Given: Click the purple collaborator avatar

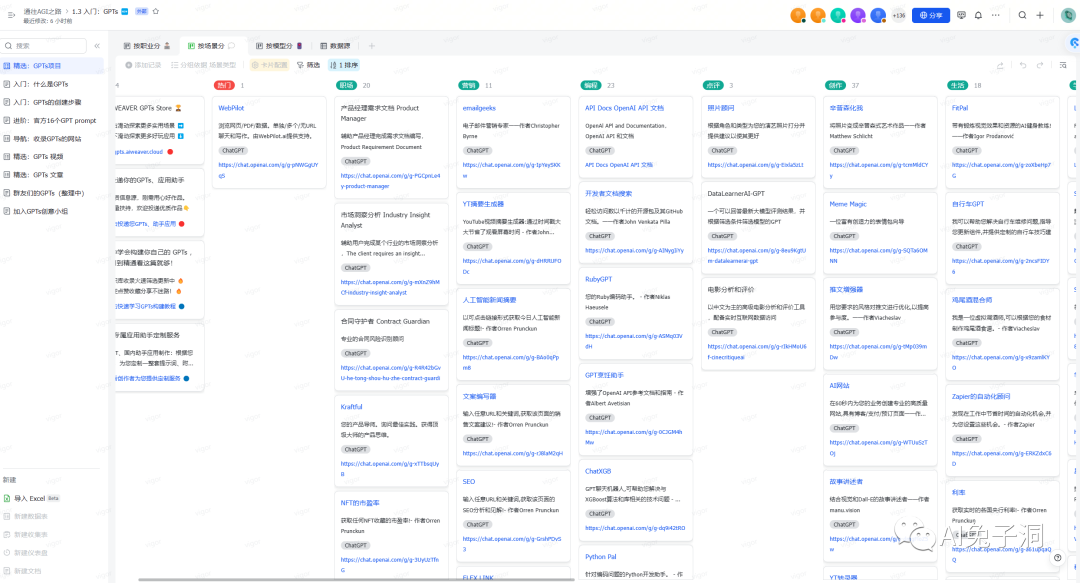Looking at the screenshot, I should 858,15.
